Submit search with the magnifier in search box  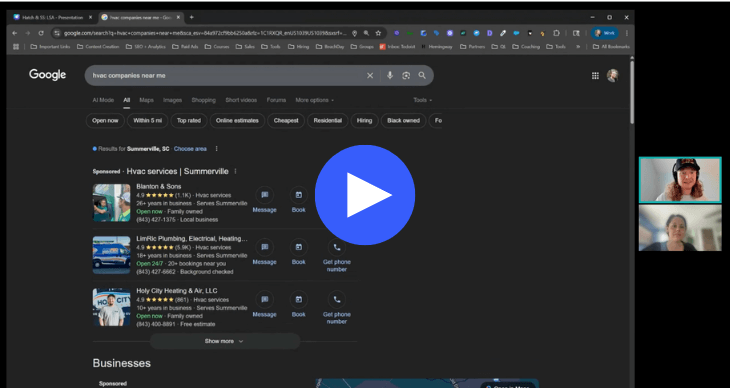pyautogui.click(x=422, y=75)
